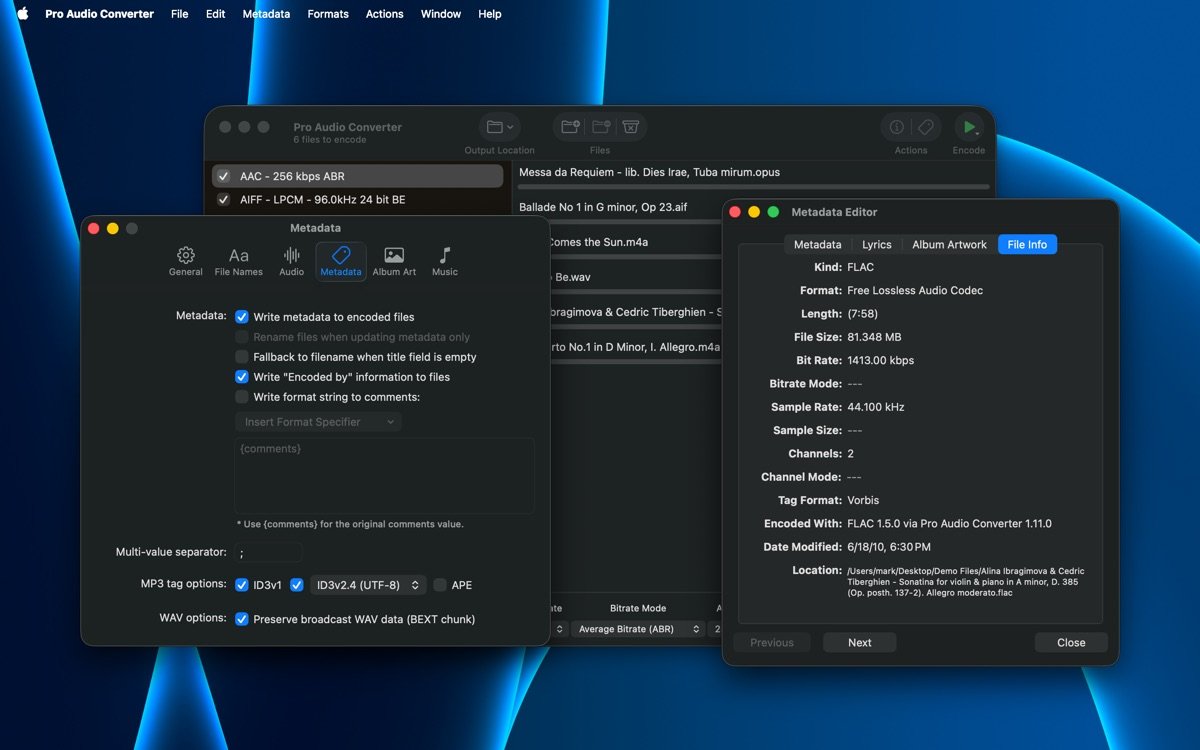Enable Write format string to comments
The image size is (1200, 750).
tap(242, 397)
